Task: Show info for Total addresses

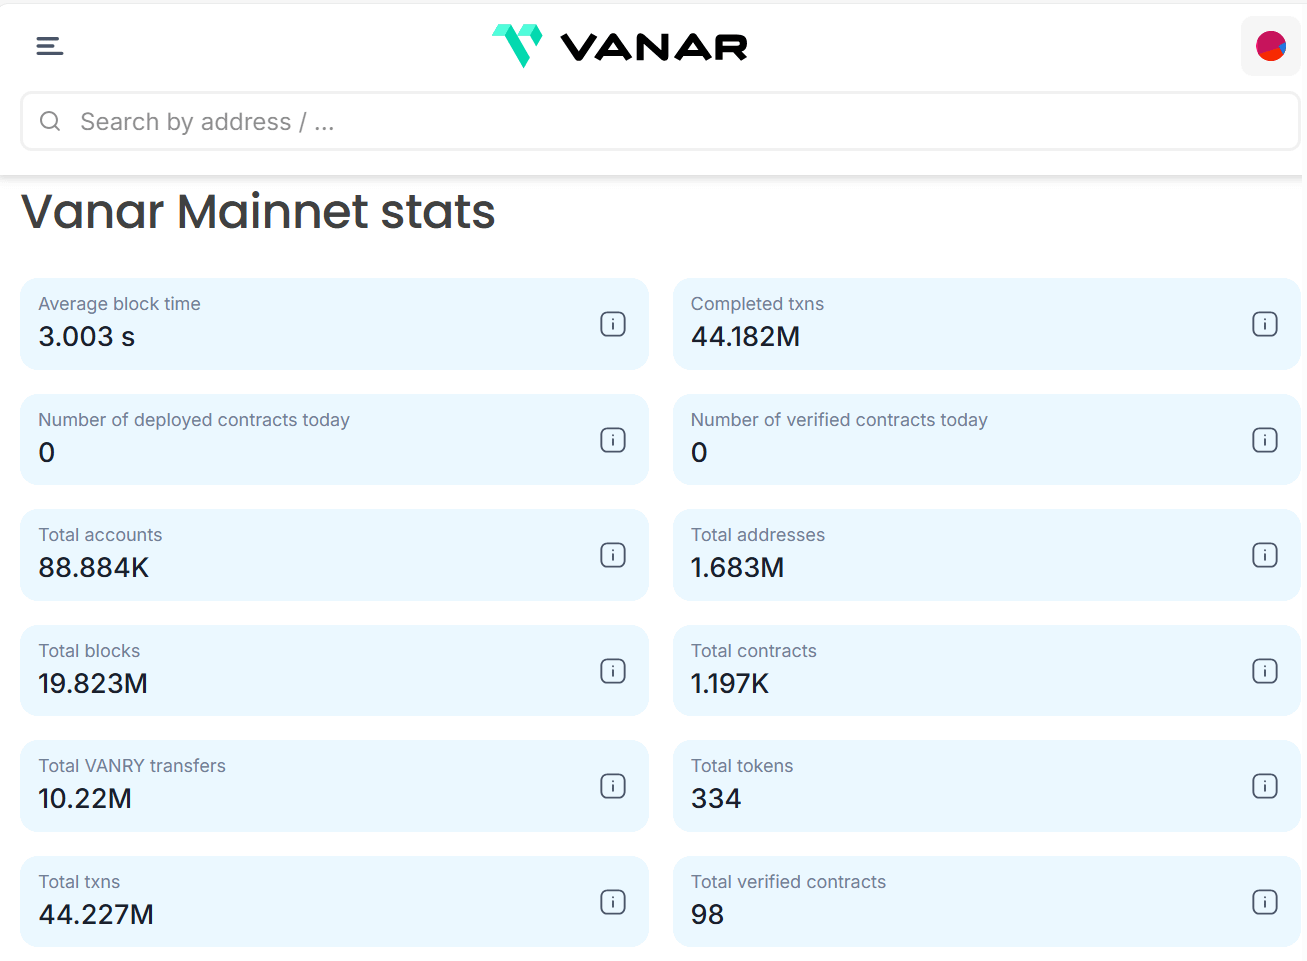Action: pyautogui.click(x=1265, y=555)
